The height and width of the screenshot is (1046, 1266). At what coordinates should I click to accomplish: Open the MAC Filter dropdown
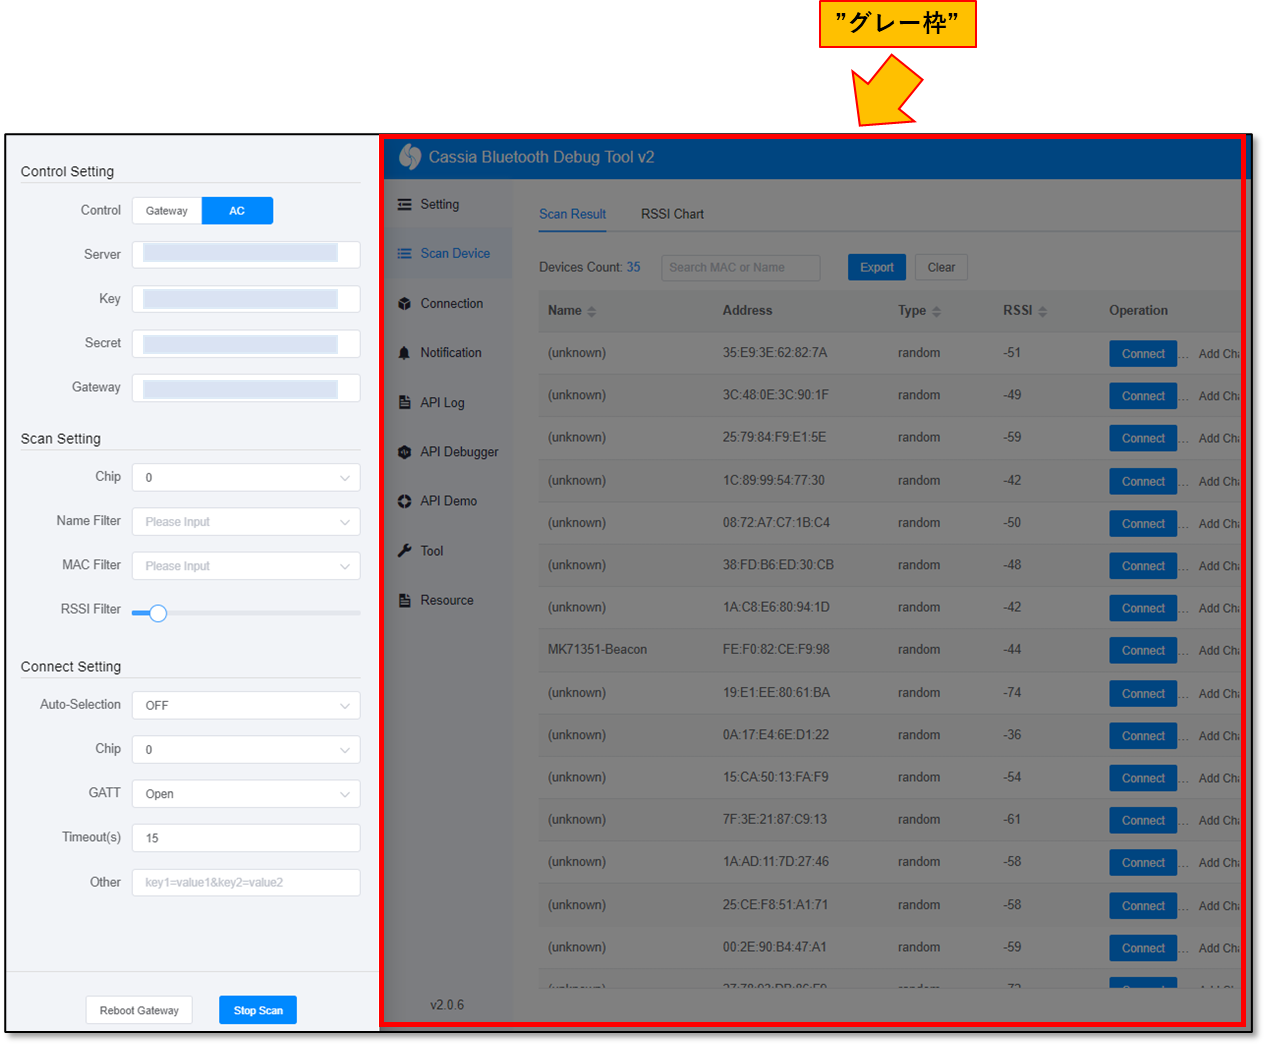246,566
